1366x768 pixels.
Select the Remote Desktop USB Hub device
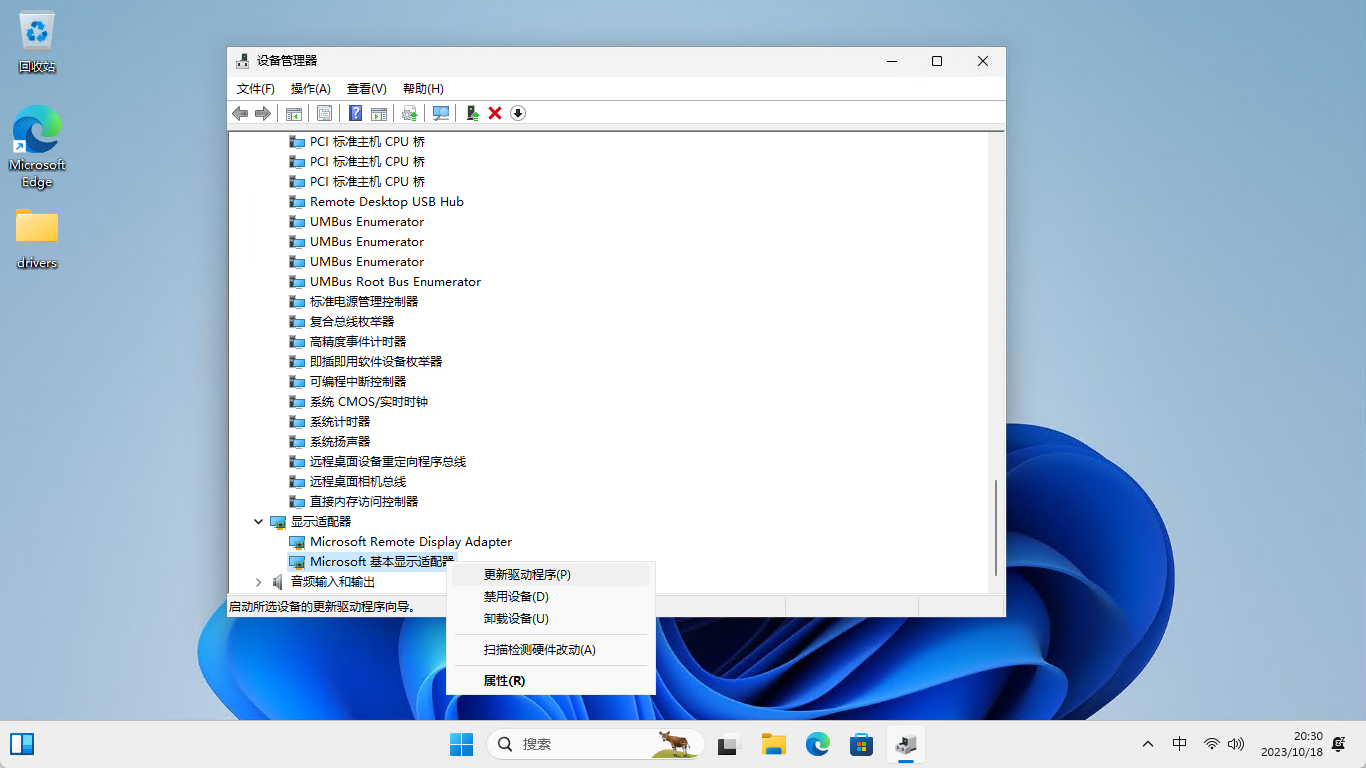click(386, 202)
